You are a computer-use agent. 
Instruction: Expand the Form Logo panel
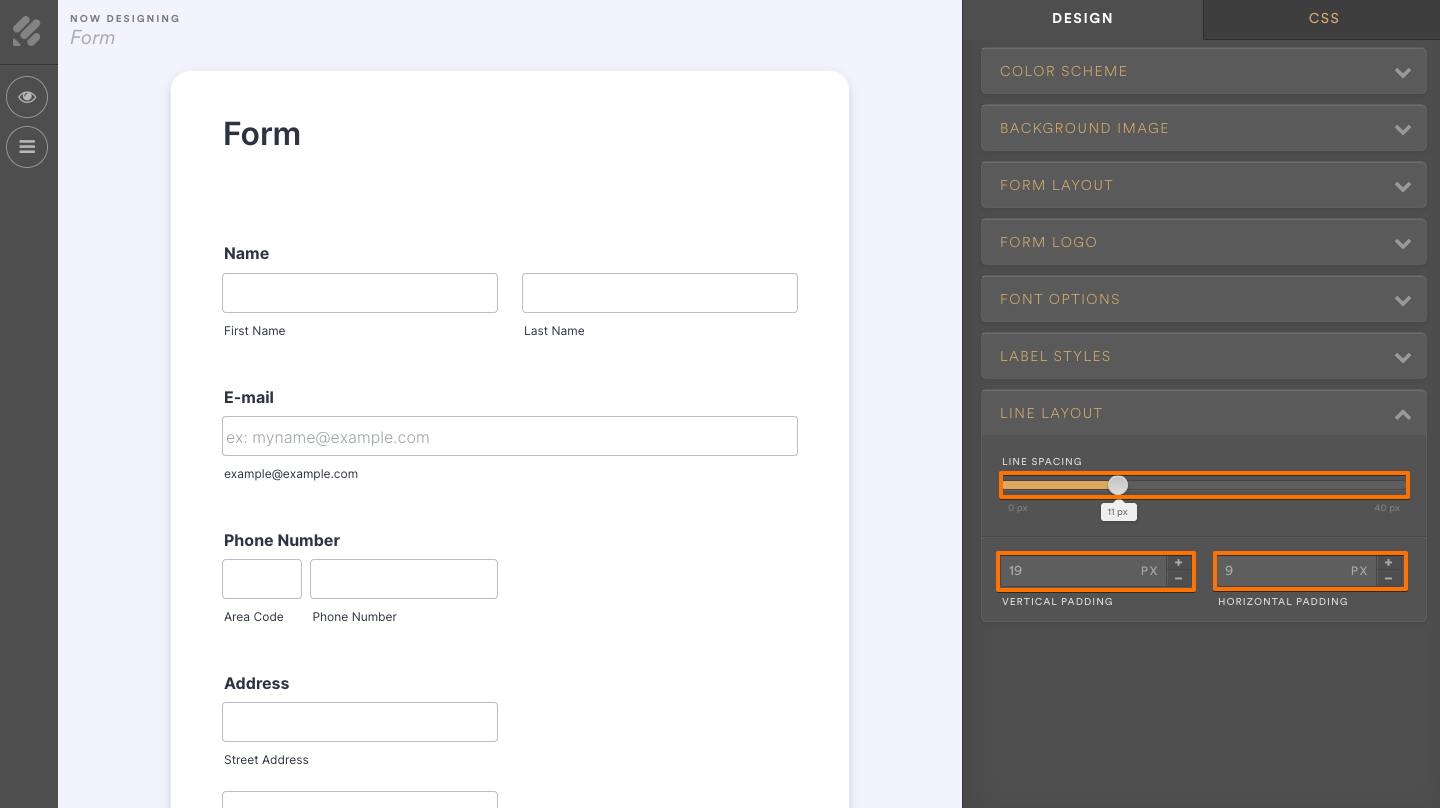coord(1203,242)
